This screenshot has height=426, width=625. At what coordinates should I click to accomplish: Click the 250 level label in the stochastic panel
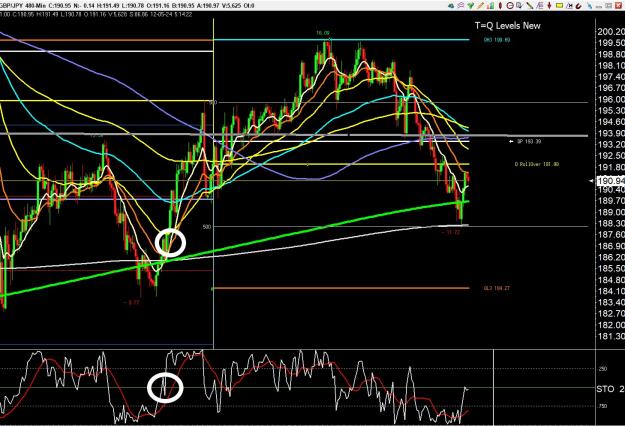(603, 369)
